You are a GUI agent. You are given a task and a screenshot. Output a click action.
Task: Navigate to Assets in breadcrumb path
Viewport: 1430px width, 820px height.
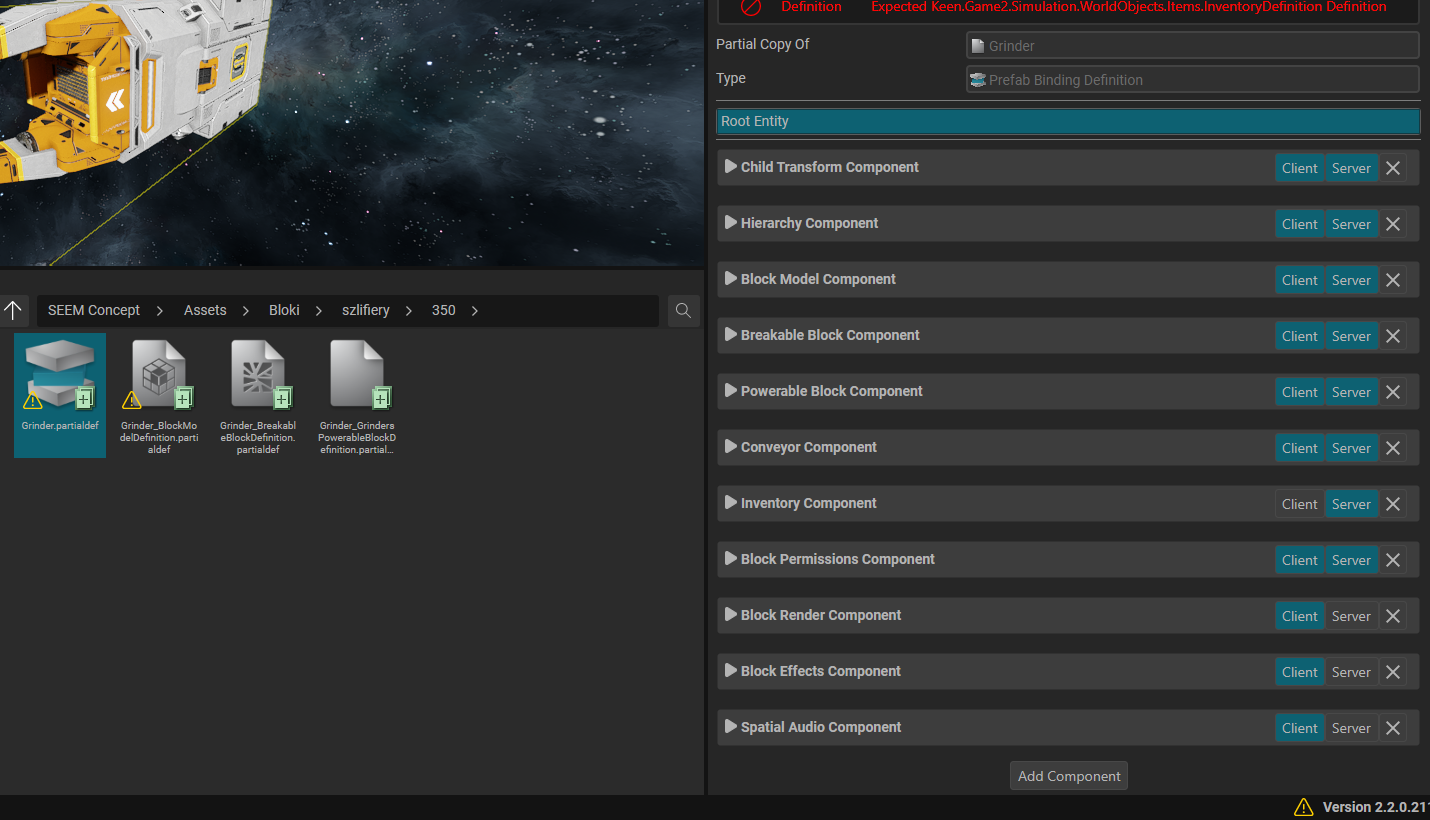point(205,311)
